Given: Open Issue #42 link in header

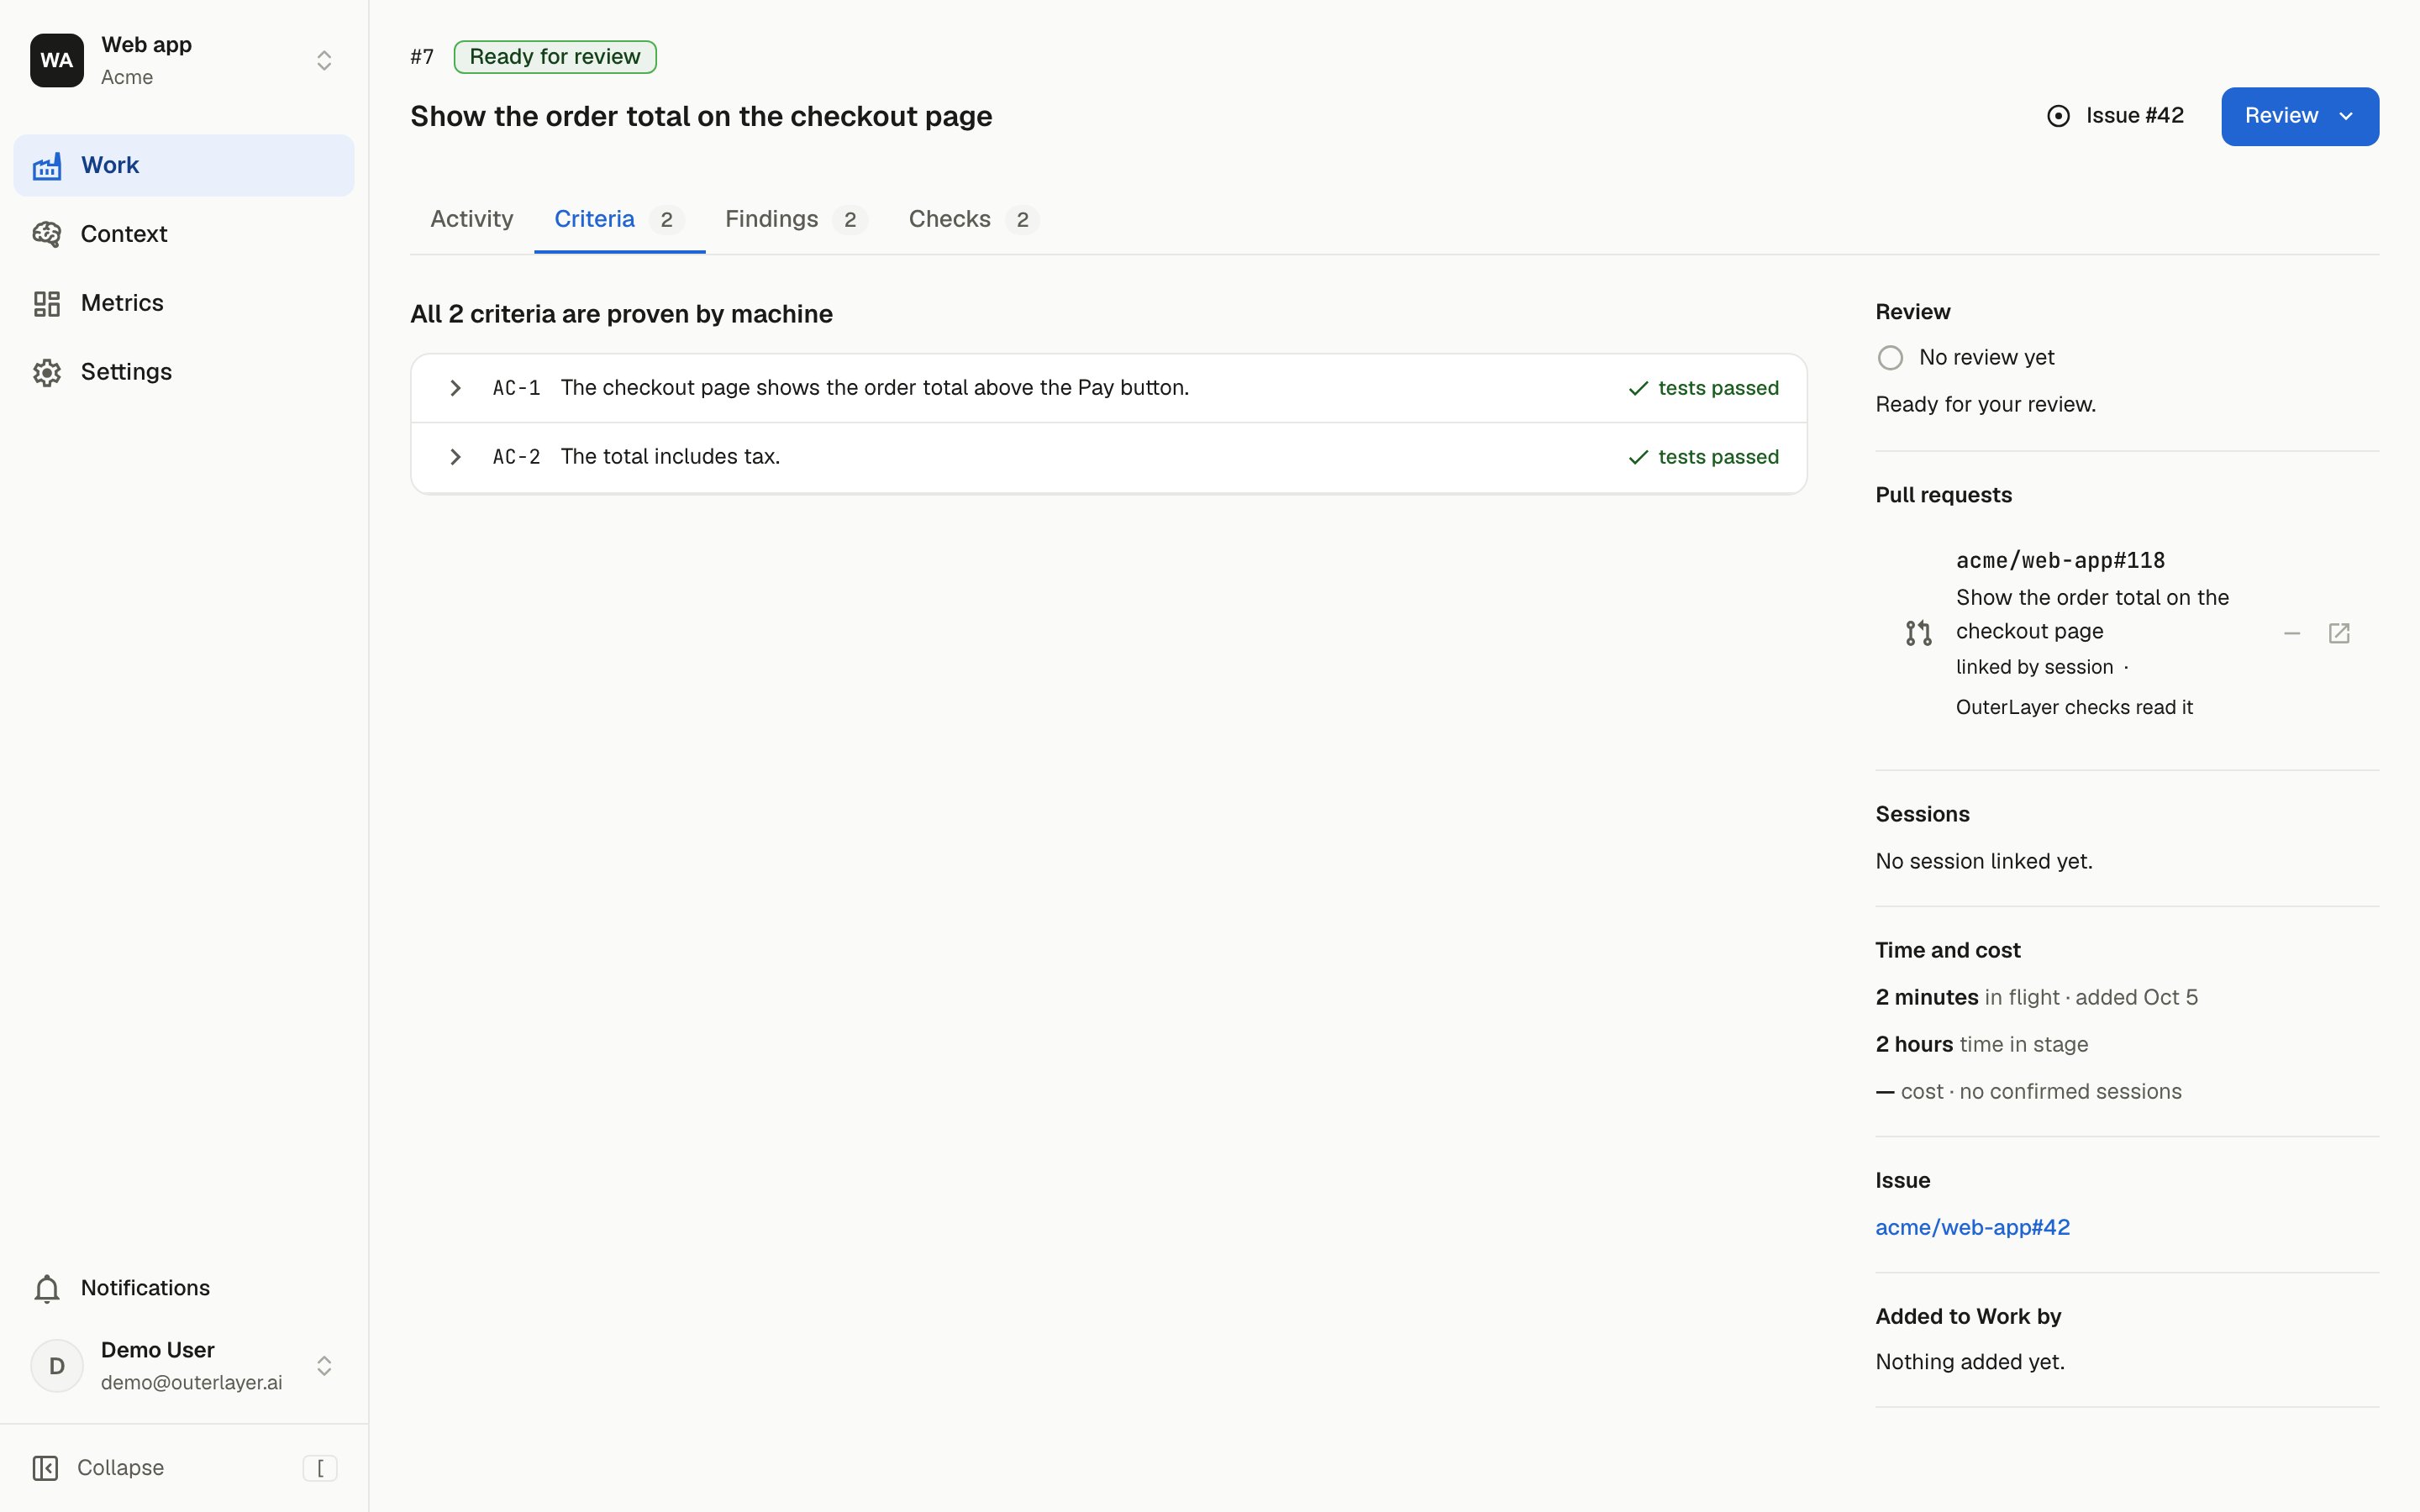Looking at the screenshot, I should (2116, 116).
